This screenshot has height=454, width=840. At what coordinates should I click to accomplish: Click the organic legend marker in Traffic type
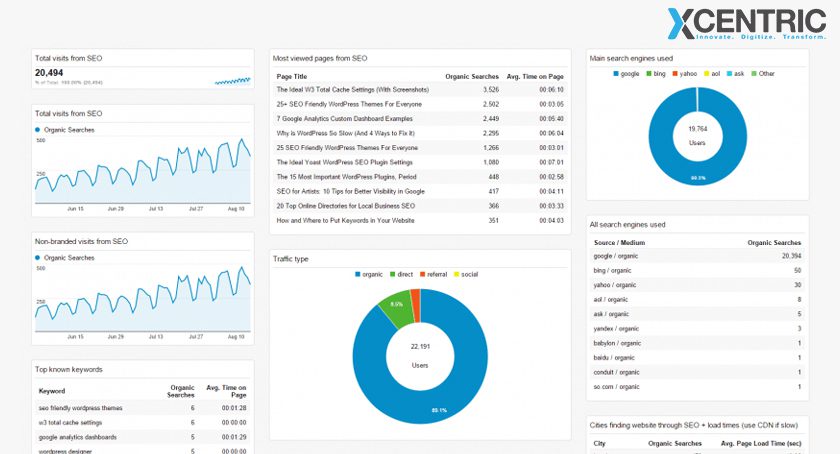coord(357,274)
